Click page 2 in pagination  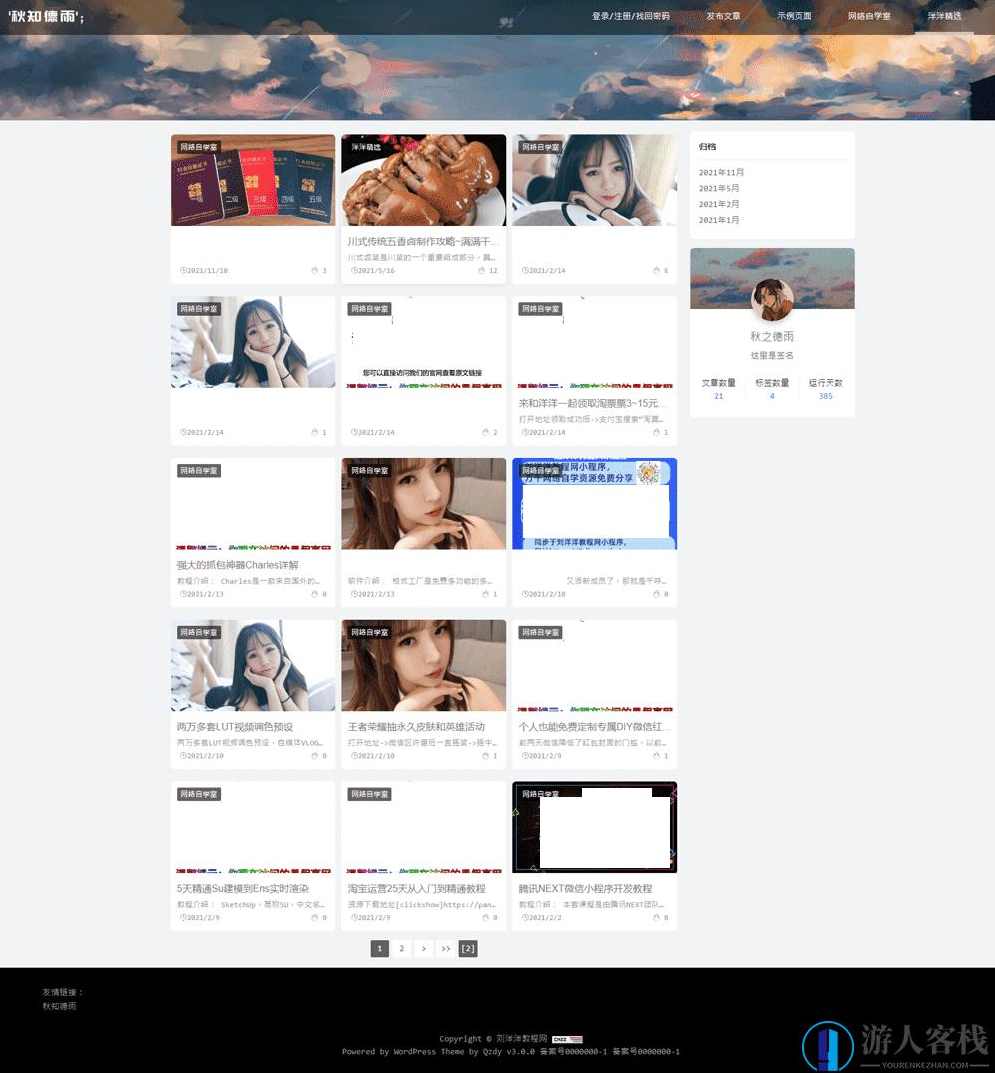coord(401,948)
